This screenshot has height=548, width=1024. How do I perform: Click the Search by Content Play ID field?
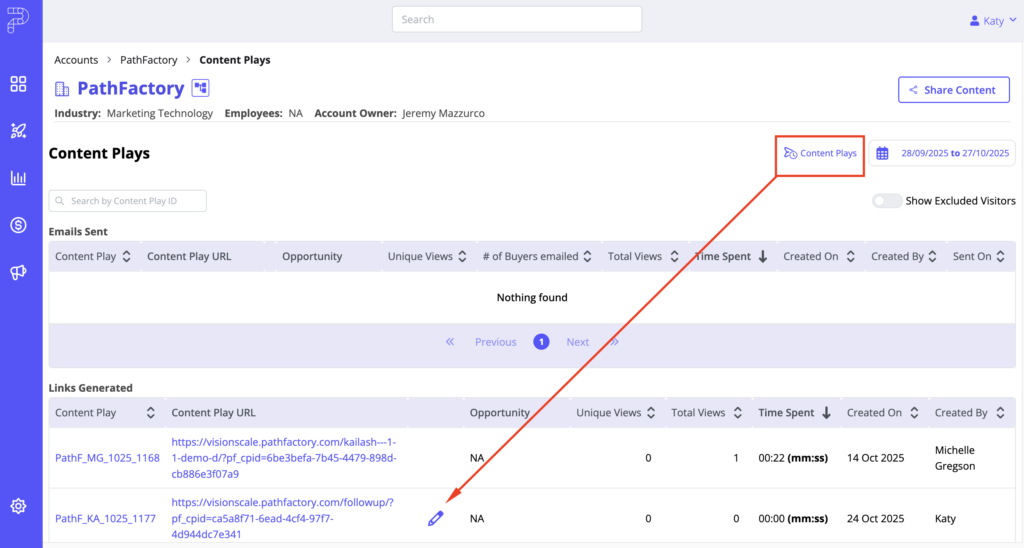[128, 201]
